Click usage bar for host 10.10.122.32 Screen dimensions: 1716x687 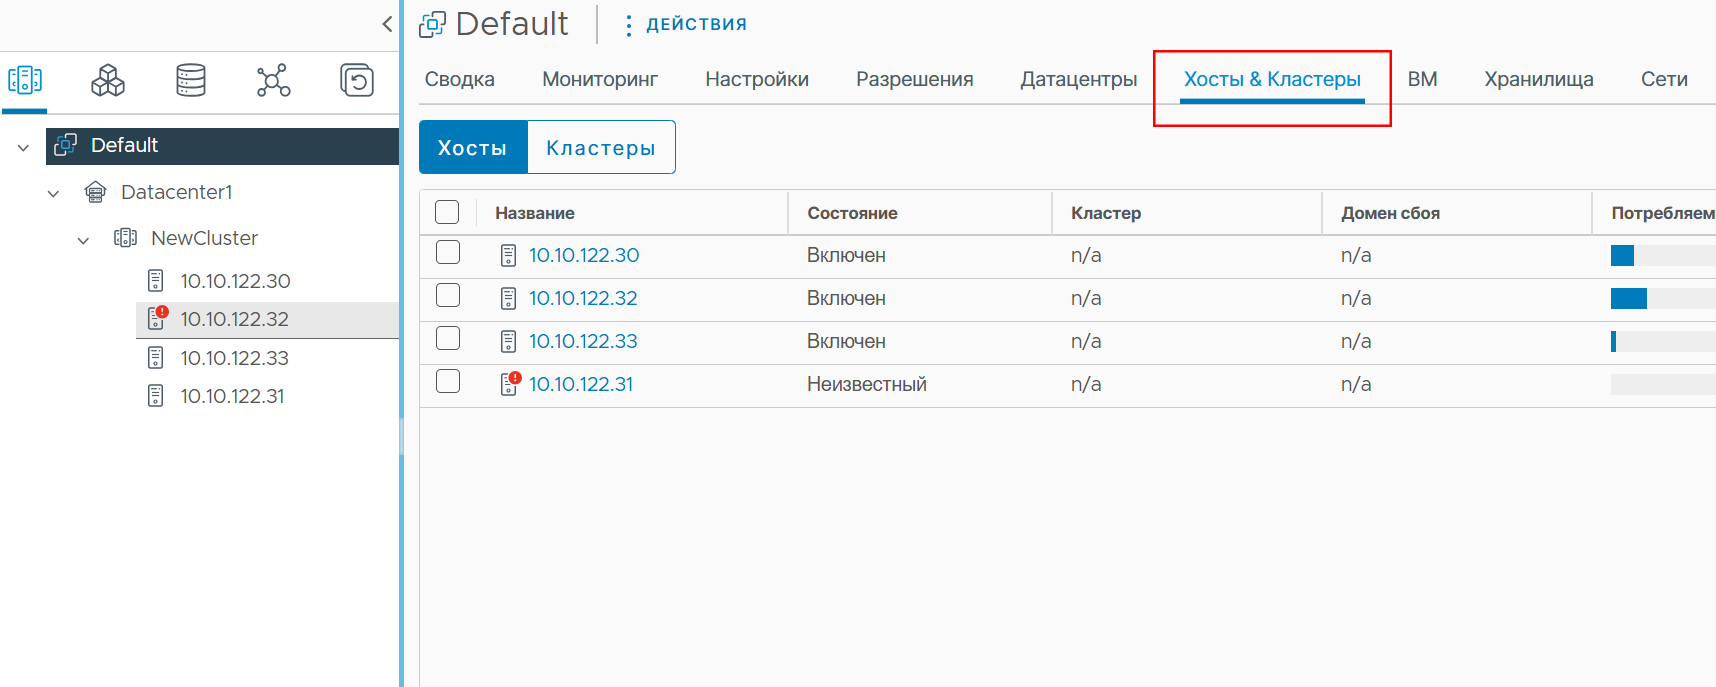(x=1663, y=298)
